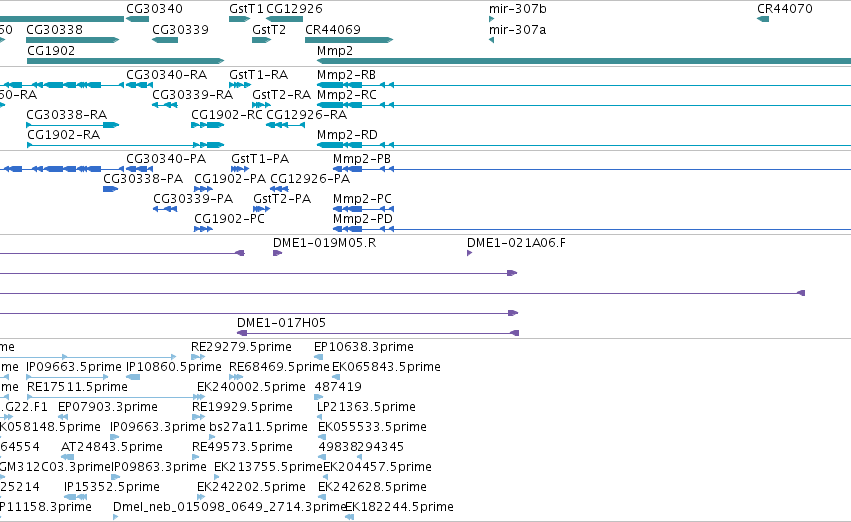Viewport: 851px width, 522px height.
Task: Select protein CG30338-PA label
Action: coord(143,179)
